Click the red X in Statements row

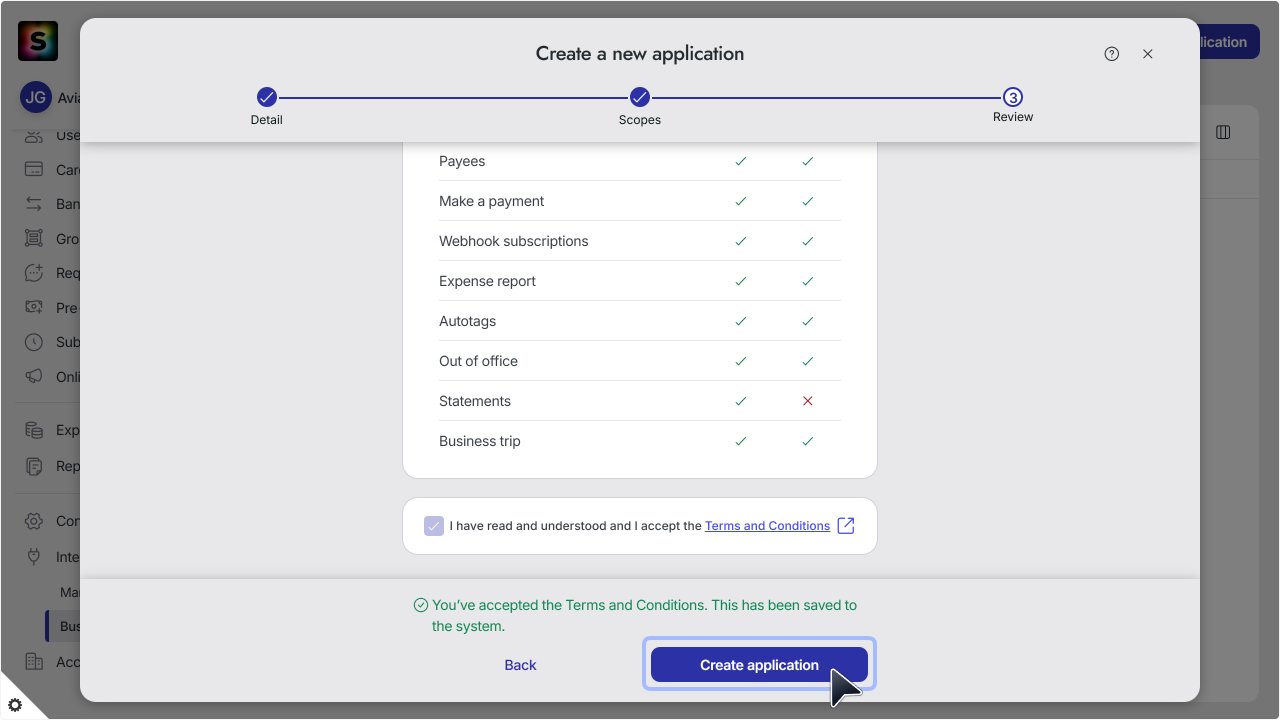click(808, 401)
